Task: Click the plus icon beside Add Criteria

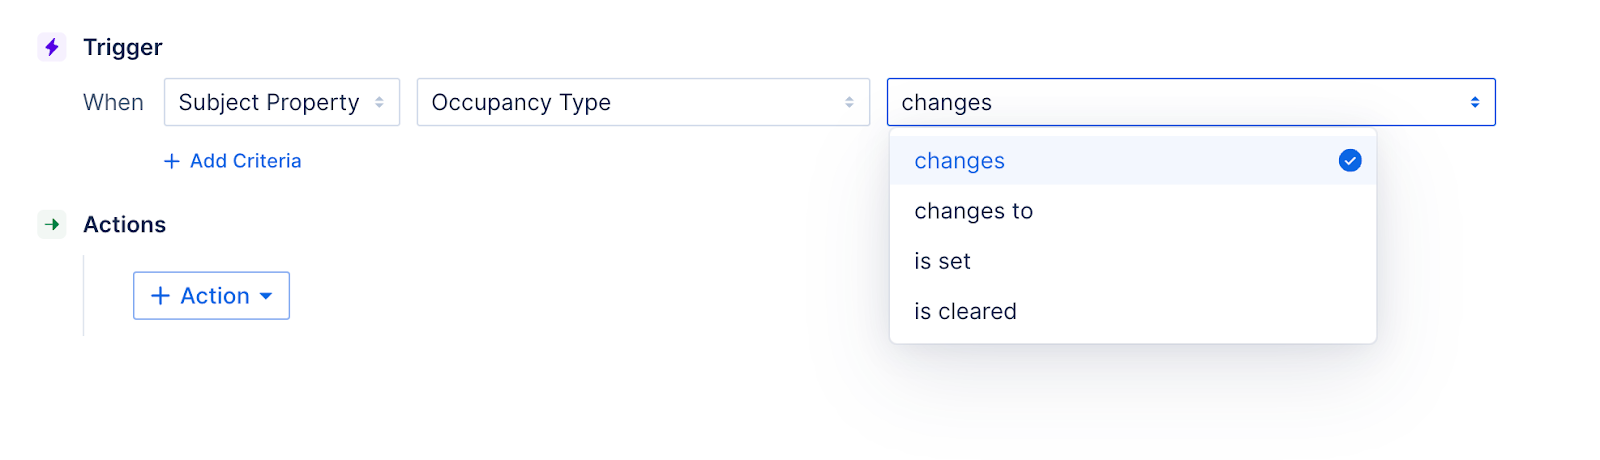Action: click(x=172, y=161)
